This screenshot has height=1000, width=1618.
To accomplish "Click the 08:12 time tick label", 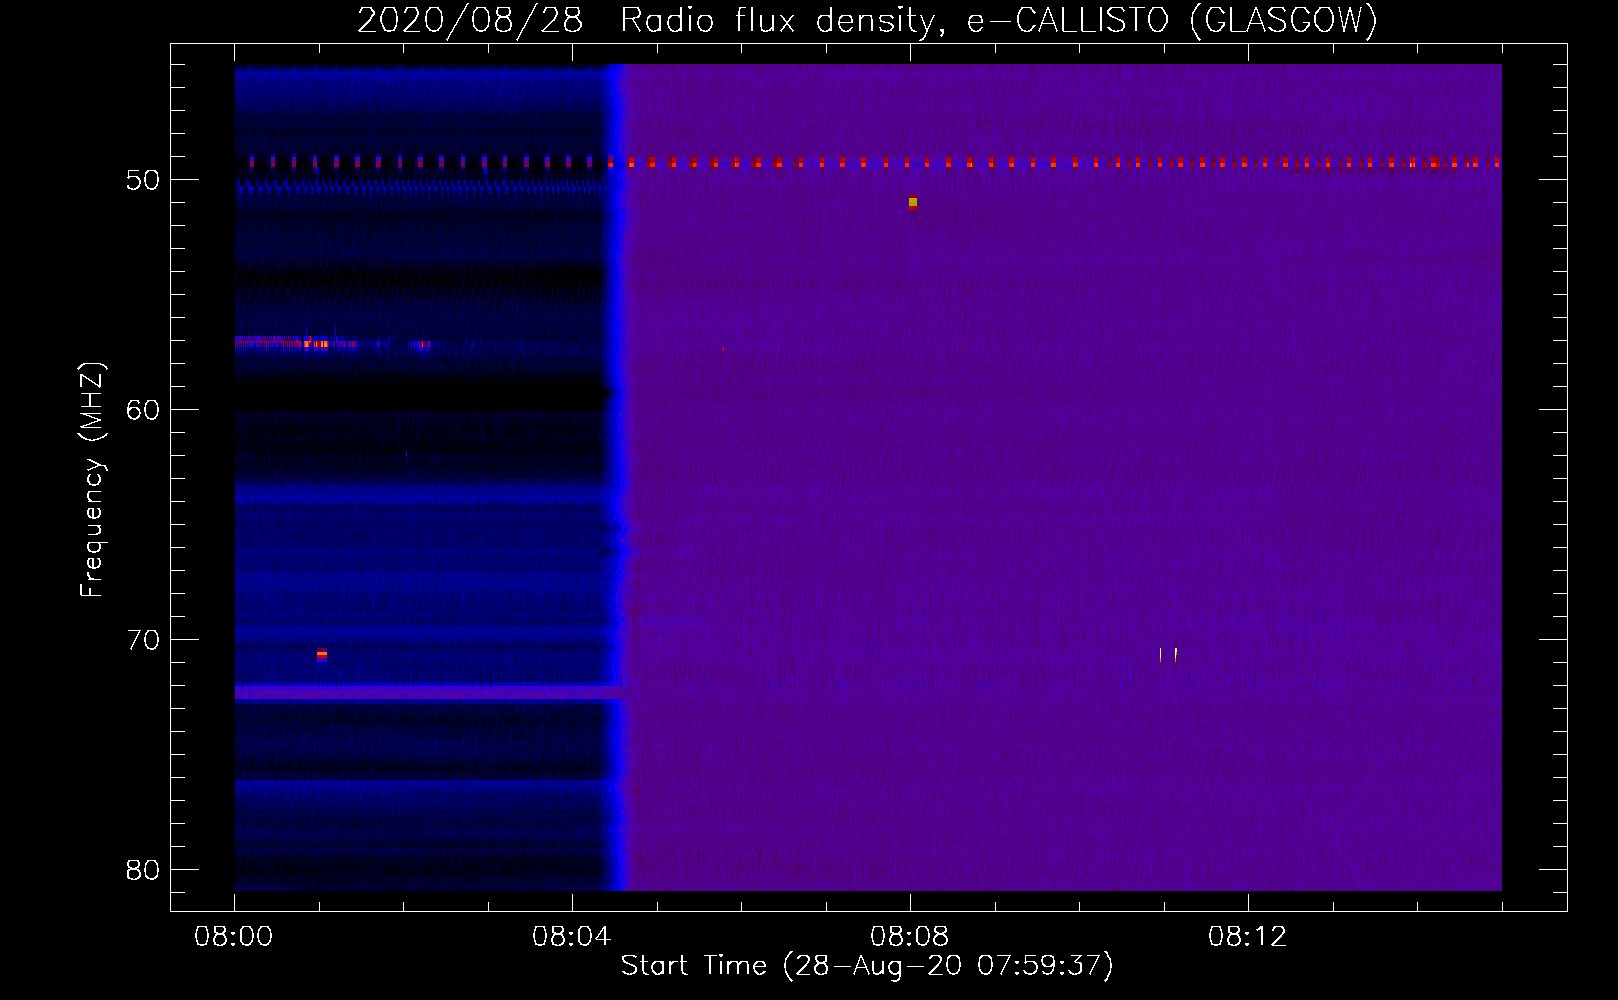I will (1248, 937).
